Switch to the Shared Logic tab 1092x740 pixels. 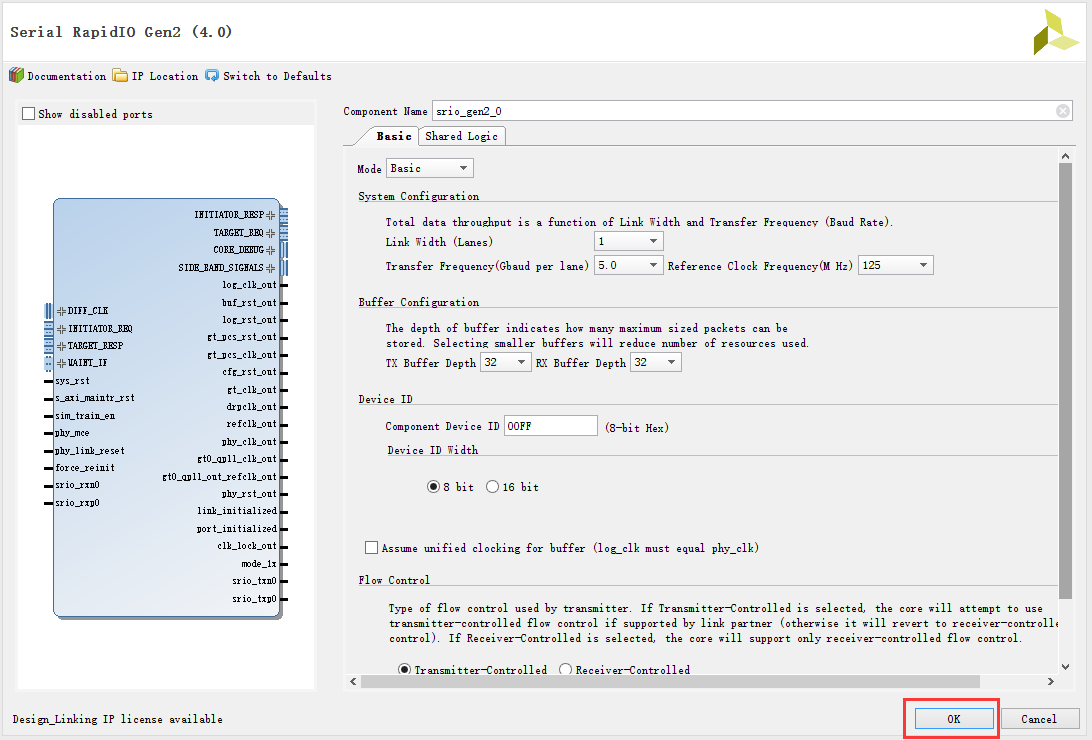point(461,136)
